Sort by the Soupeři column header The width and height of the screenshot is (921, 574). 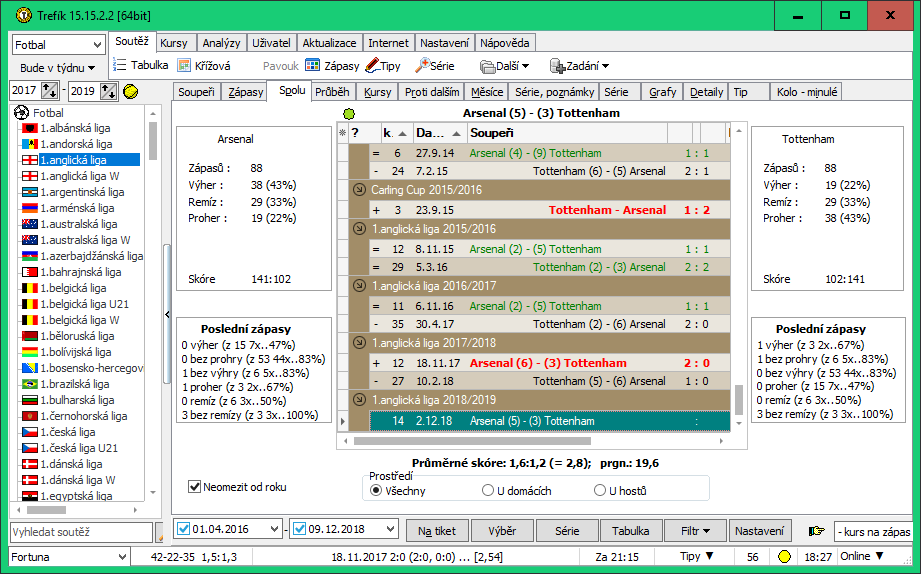tap(567, 133)
